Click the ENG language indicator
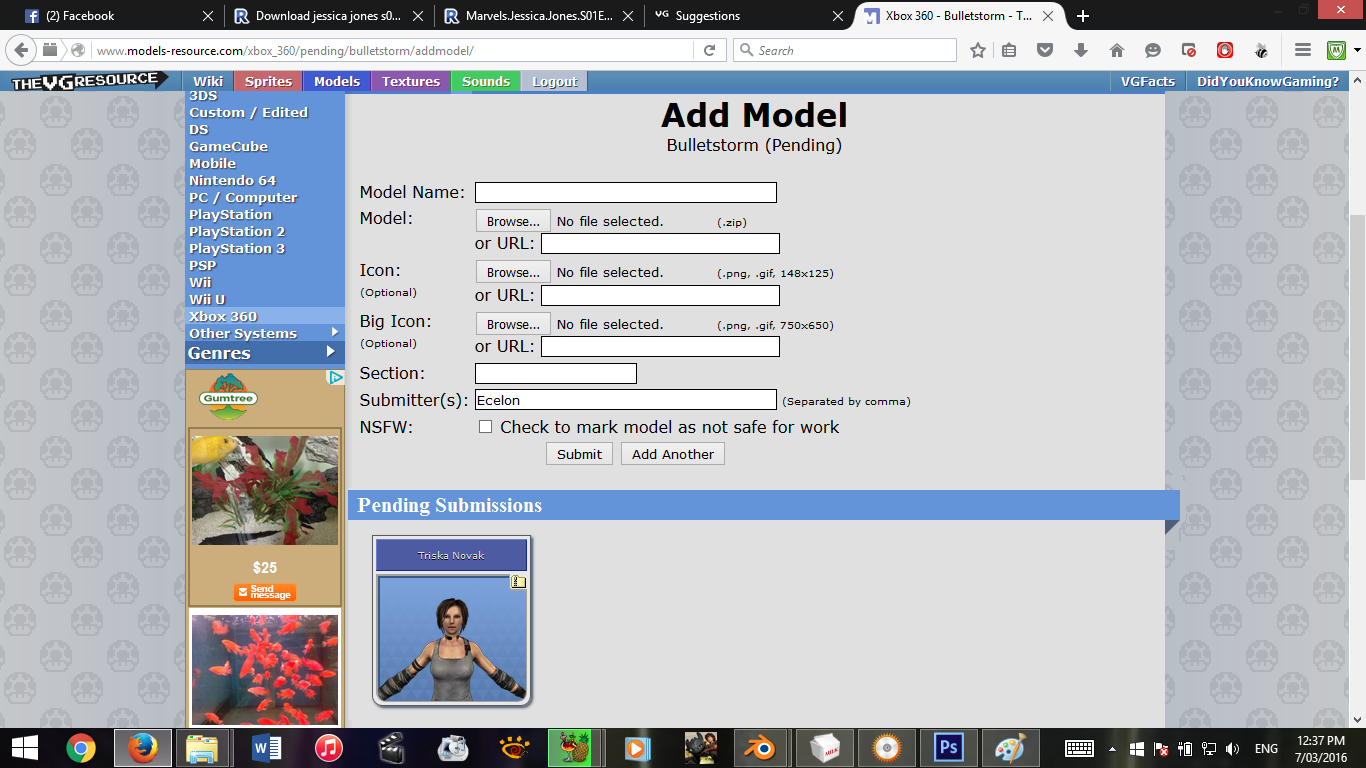Screen dimensions: 1366x768 pyautogui.click(x=1266, y=748)
